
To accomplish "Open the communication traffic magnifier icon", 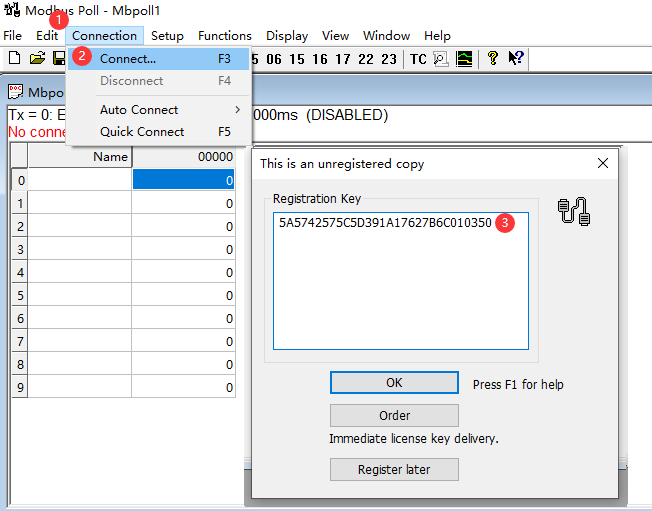I will tap(441, 59).
